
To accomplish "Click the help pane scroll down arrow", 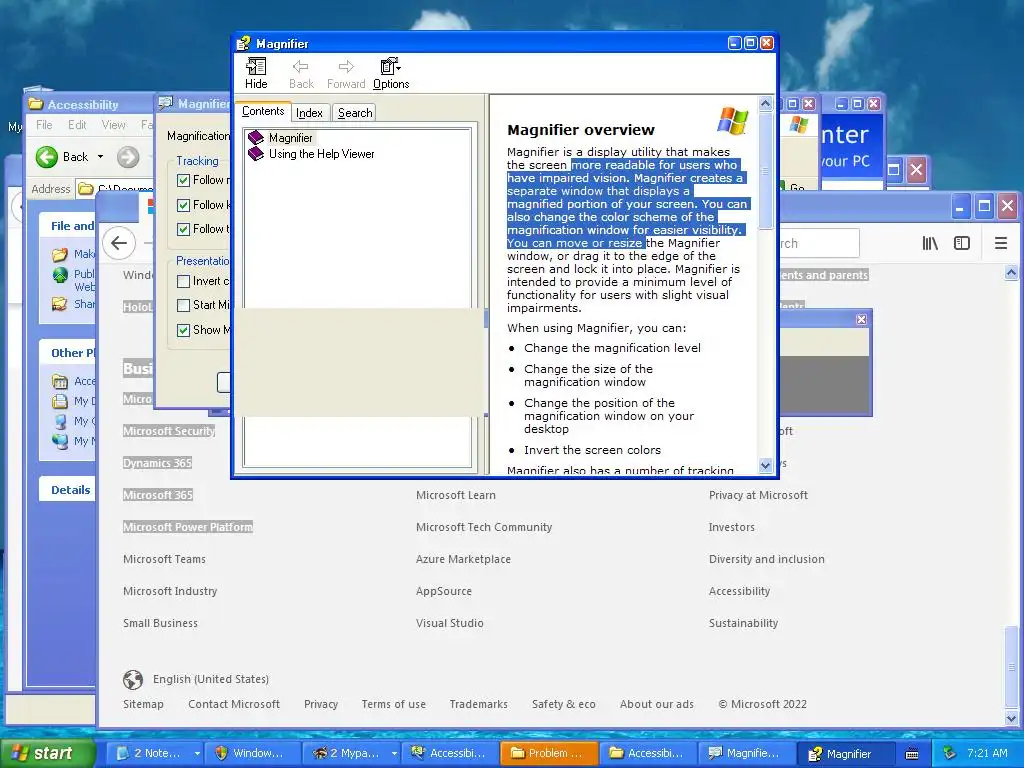I will tap(765, 465).
